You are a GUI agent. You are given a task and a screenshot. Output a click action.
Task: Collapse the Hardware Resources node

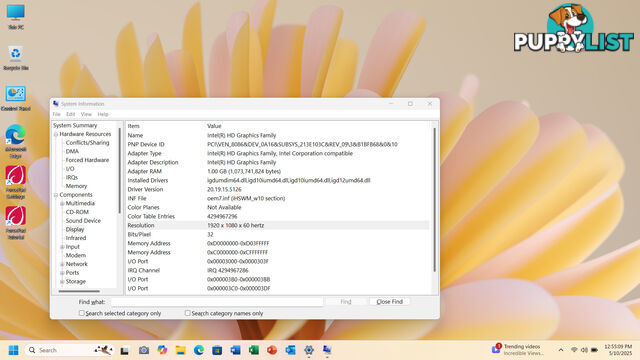point(56,134)
